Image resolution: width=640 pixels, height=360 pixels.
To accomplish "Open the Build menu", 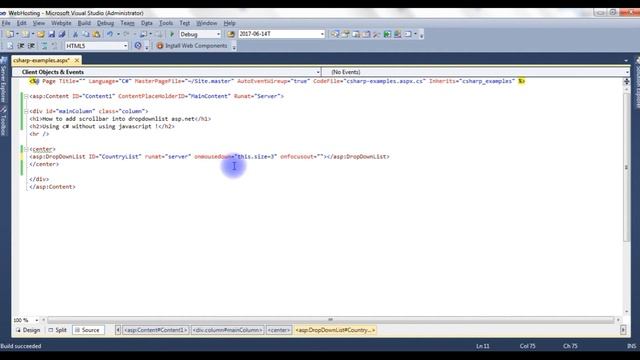I will (x=84, y=23).
